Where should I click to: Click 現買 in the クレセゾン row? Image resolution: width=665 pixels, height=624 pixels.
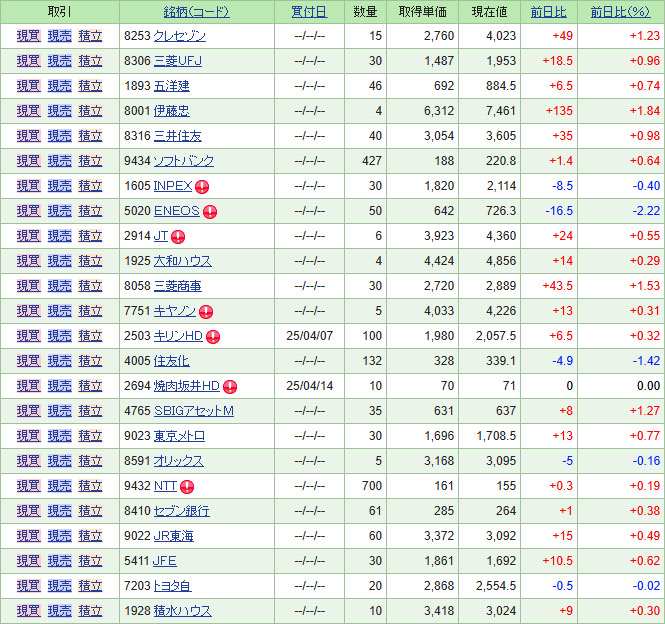(29, 36)
